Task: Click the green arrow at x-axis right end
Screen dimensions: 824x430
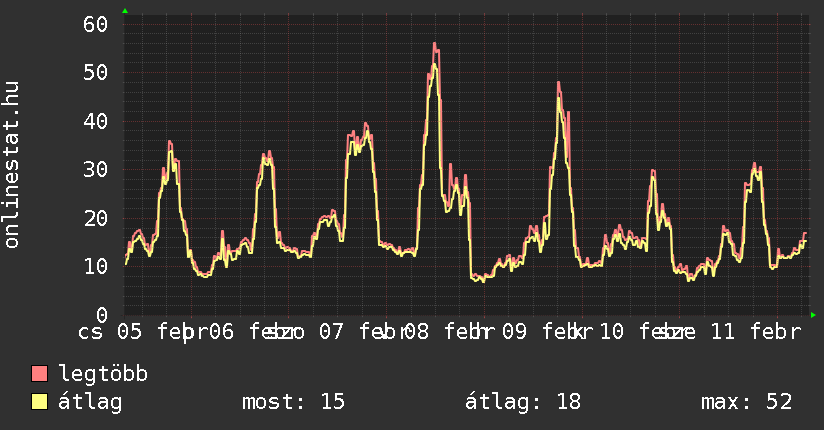Action: [813, 315]
